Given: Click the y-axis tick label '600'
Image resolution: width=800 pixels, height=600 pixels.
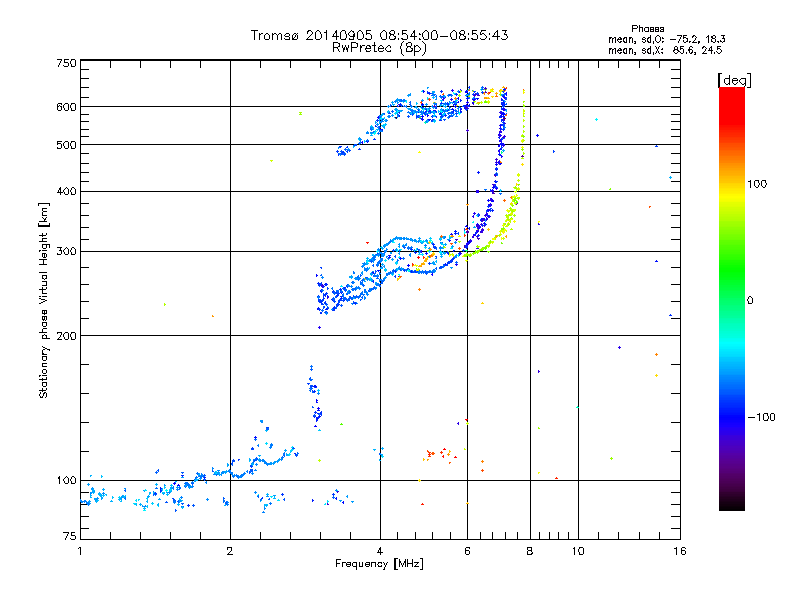Looking at the screenshot, I should click(x=66, y=107).
